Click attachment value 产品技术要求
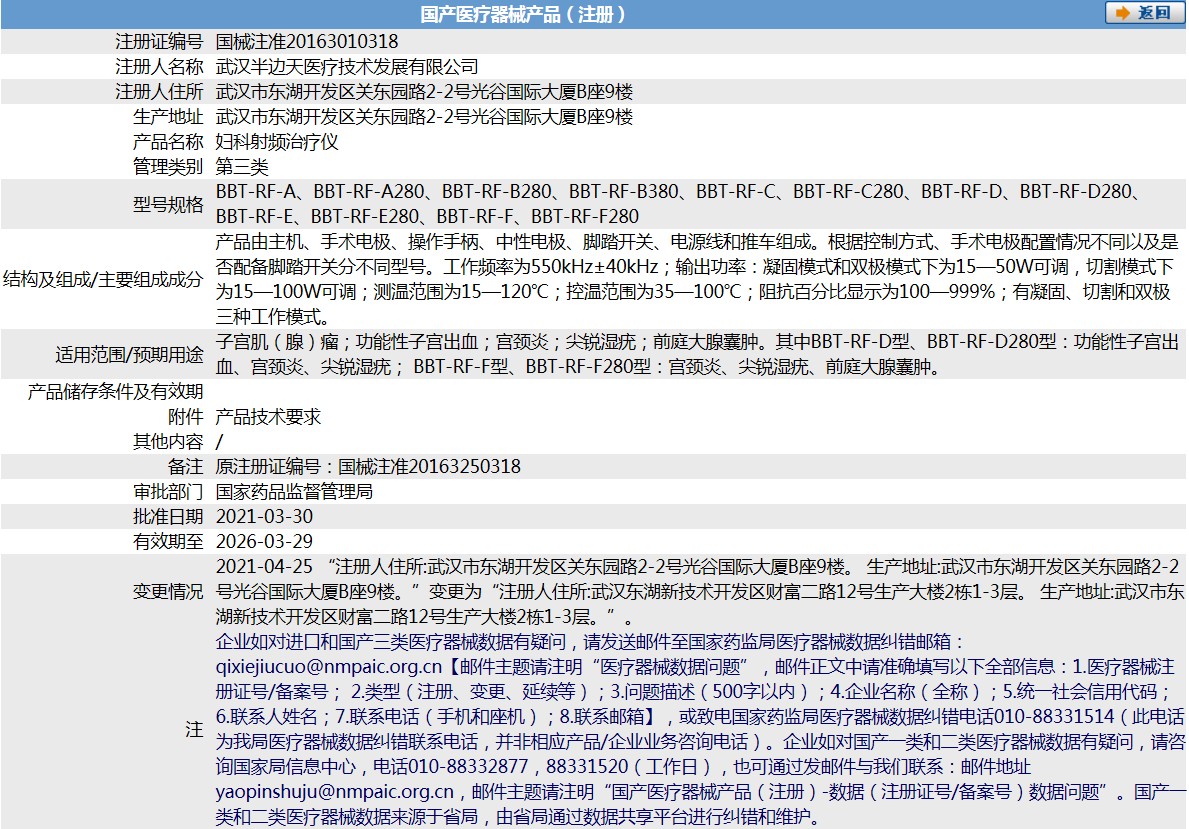Viewport: 1189px width, 829px height. point(268,416)
